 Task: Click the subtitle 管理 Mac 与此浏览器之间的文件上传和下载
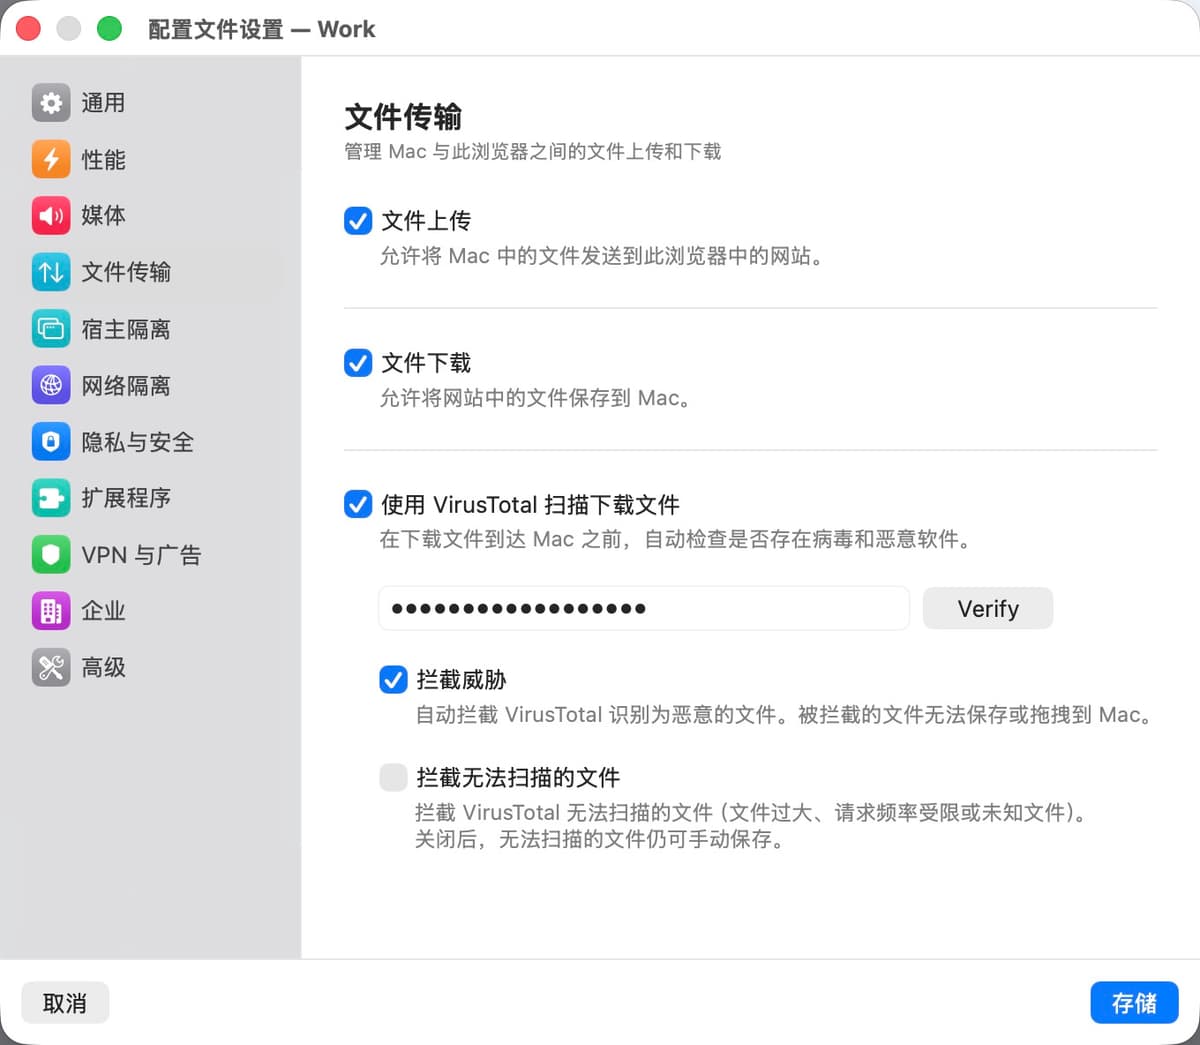pos(533,152)
